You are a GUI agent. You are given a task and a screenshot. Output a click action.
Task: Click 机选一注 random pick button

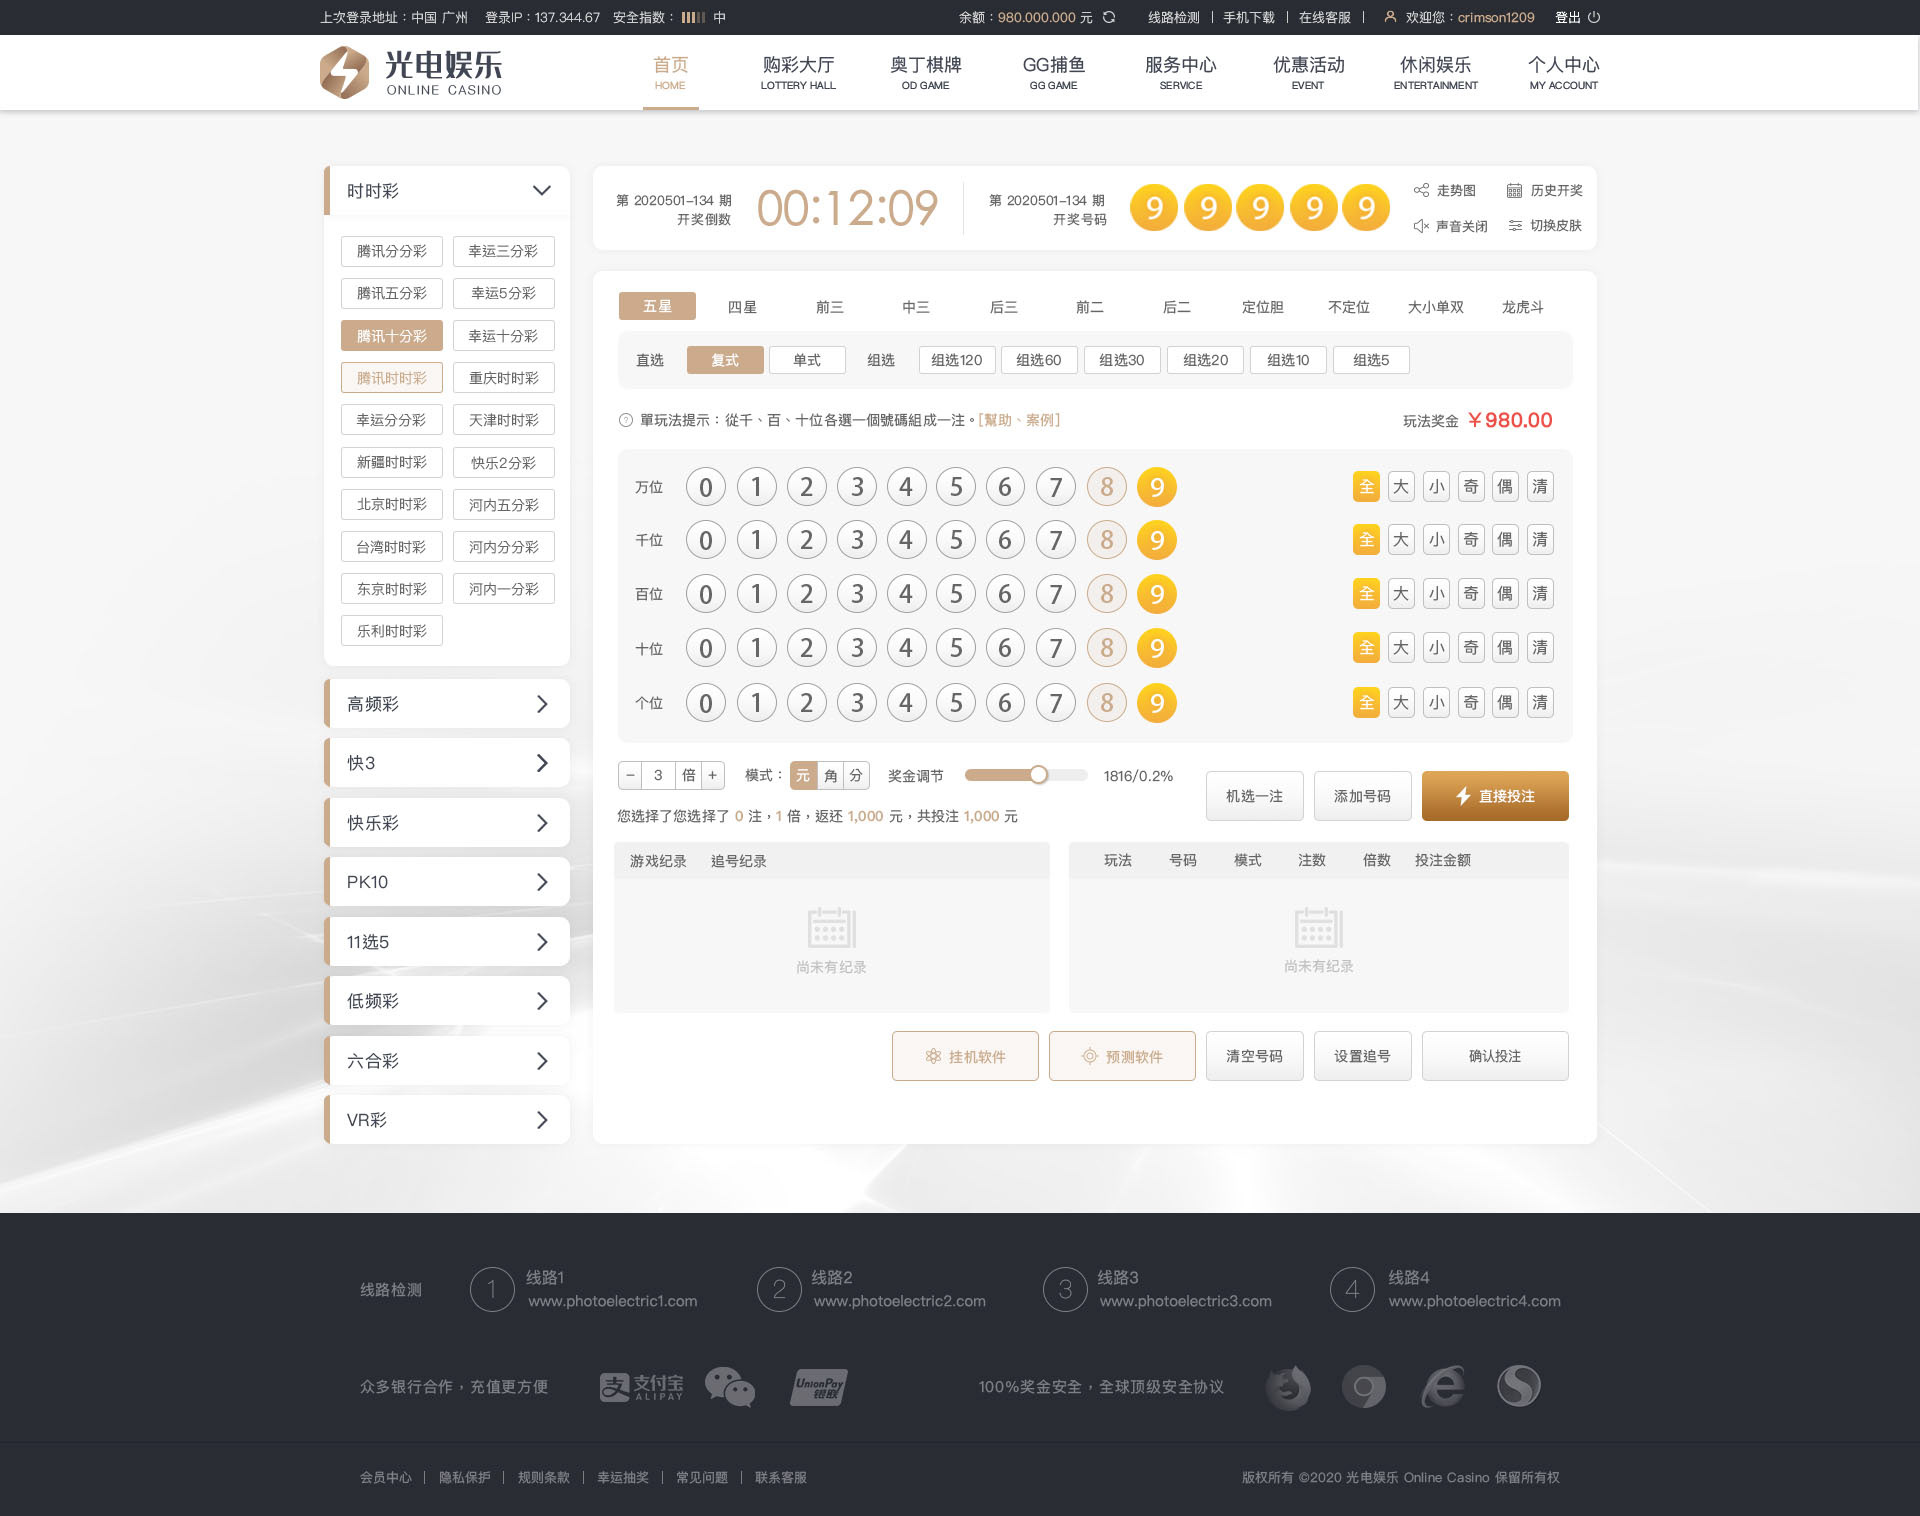click(1255, 796)
